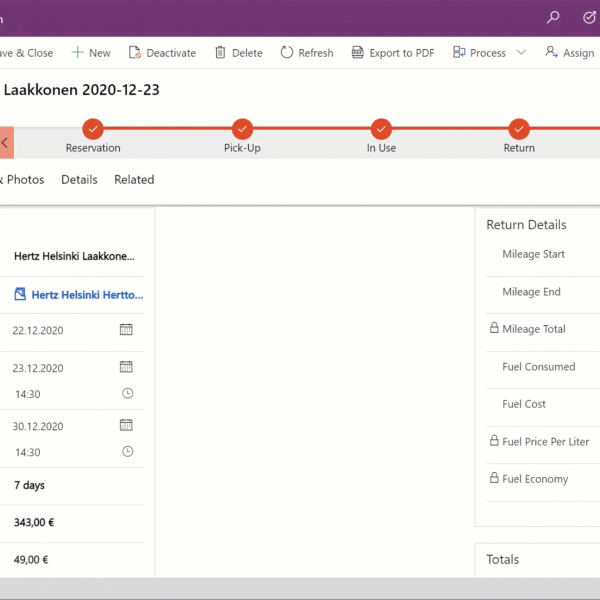The image size is (600, 600).
Task: Click the Reservation stage label
Action: [x=93, y=148]
